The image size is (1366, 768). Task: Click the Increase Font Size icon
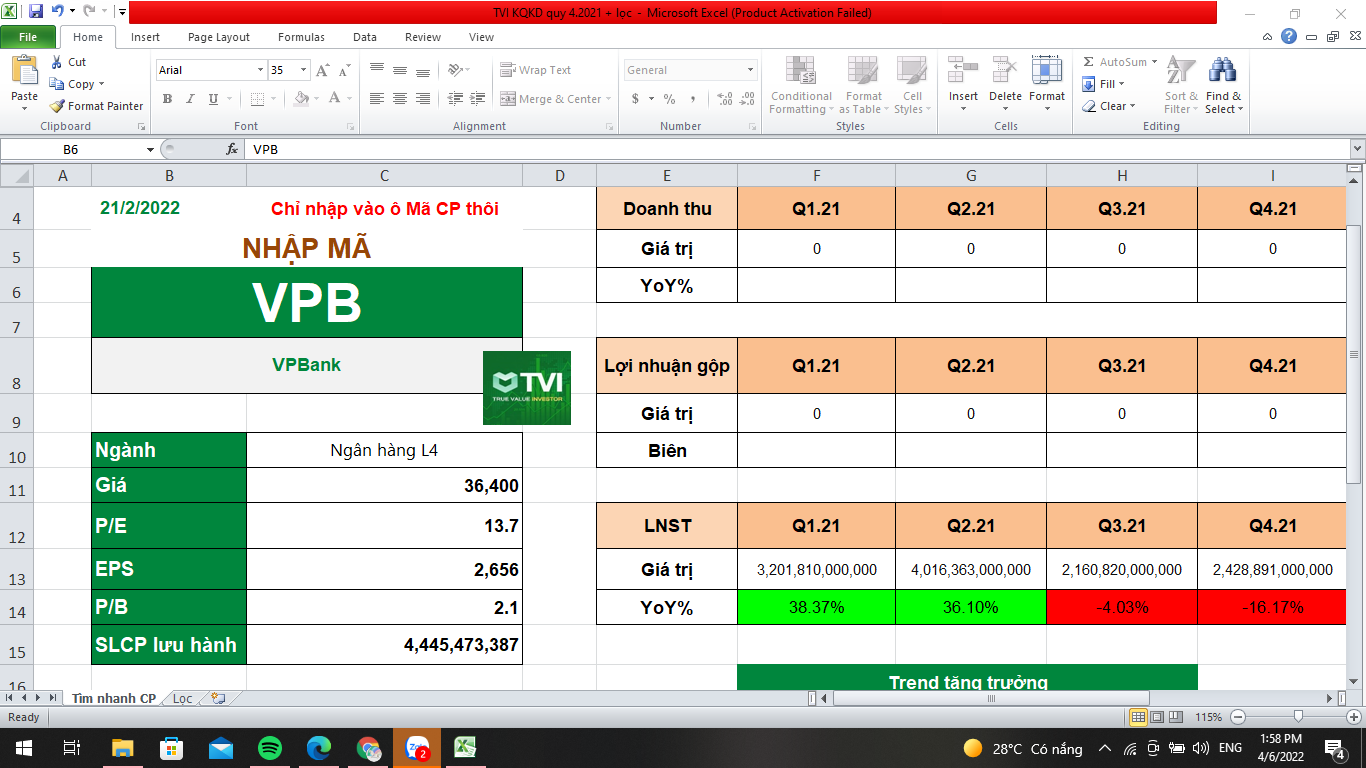tap(323, 70)
